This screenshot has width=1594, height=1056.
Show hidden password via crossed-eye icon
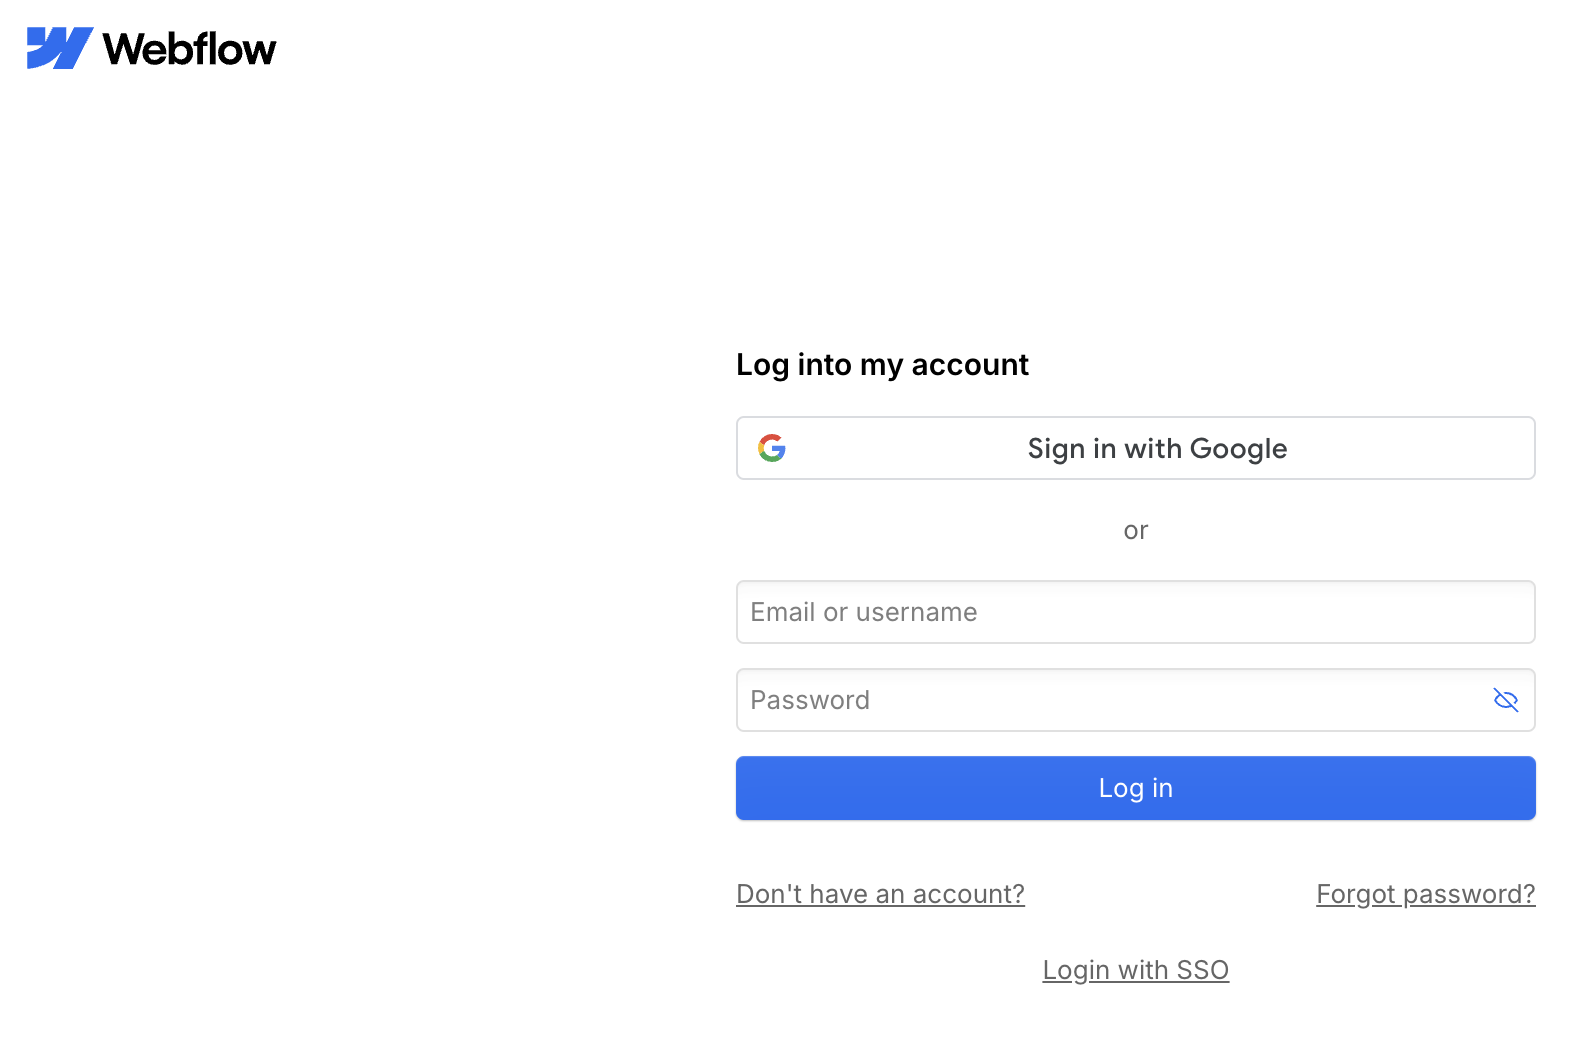[x=1506, y=700]
